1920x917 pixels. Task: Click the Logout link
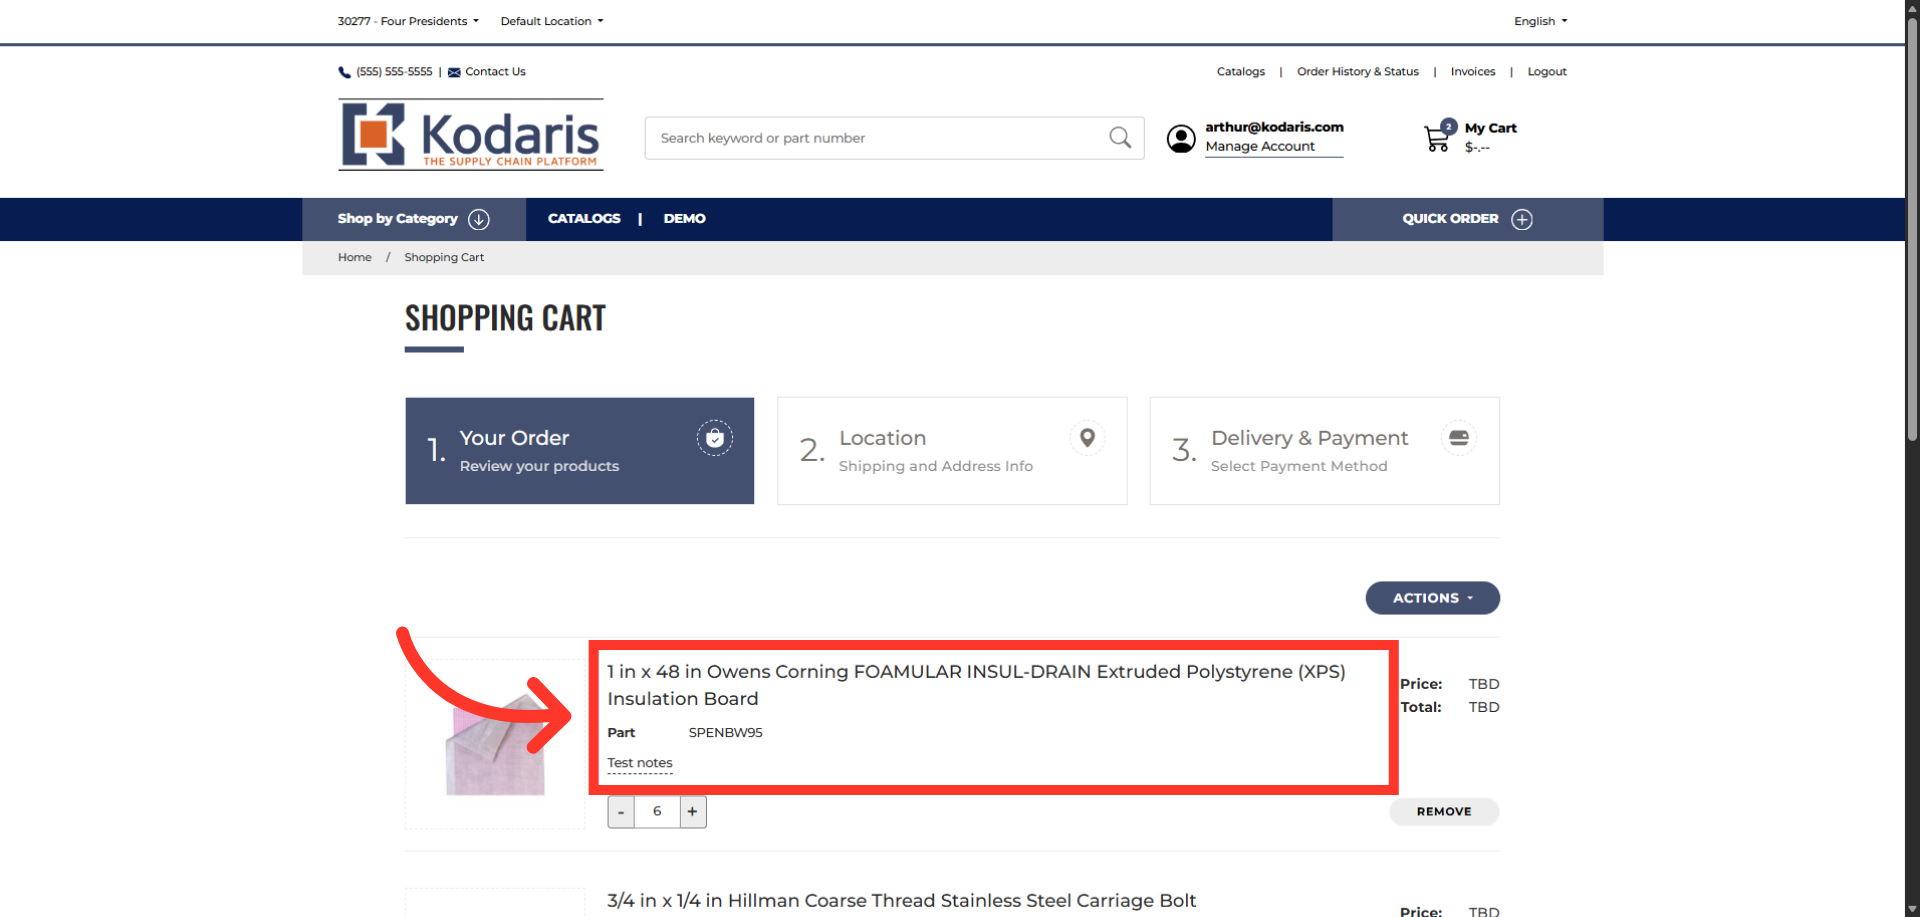(x=1547, y=72)
